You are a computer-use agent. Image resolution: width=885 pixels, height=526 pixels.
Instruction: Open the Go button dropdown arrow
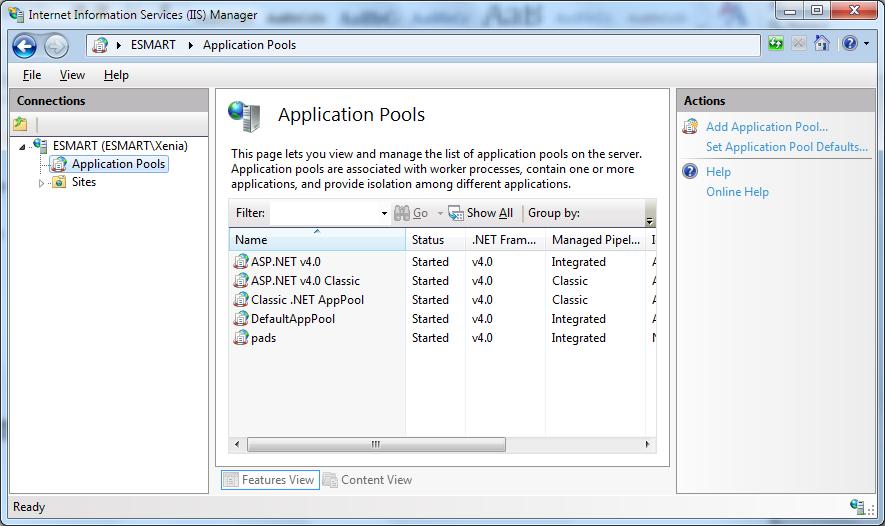pos(440,213)
